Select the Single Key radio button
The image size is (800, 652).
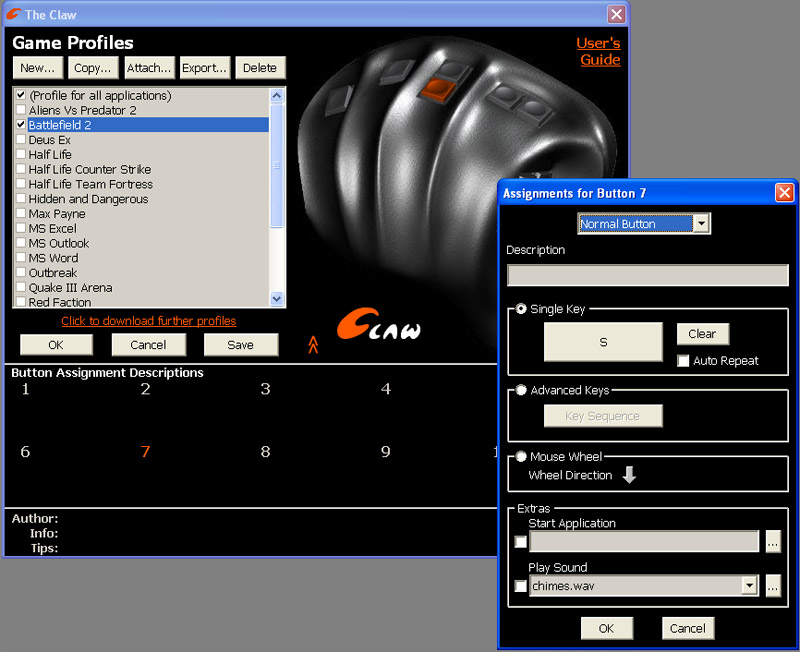521,309
